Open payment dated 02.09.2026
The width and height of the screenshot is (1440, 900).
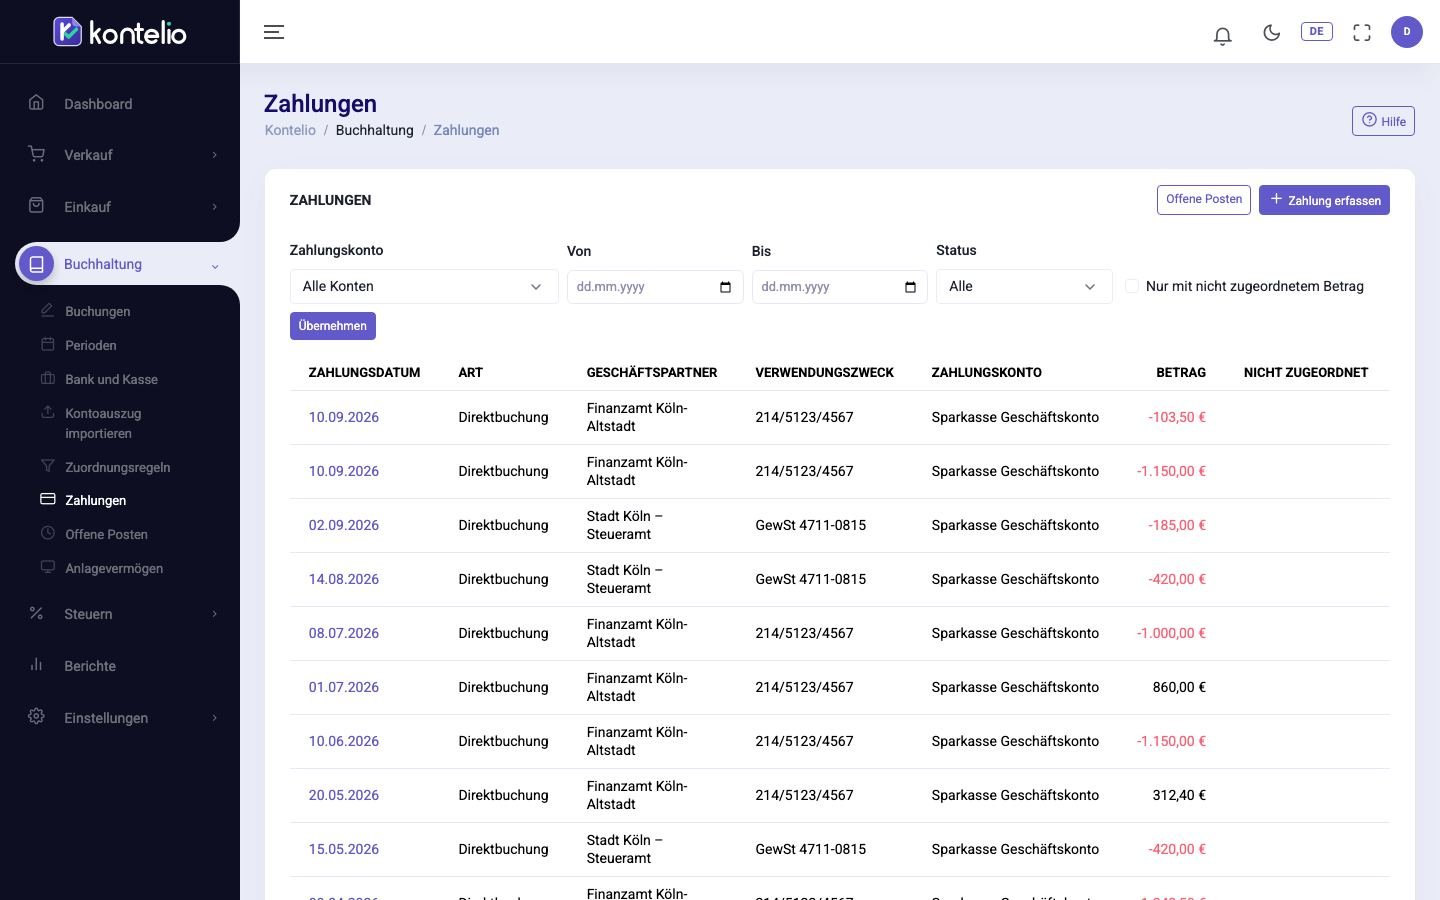[x=344, y=525]
